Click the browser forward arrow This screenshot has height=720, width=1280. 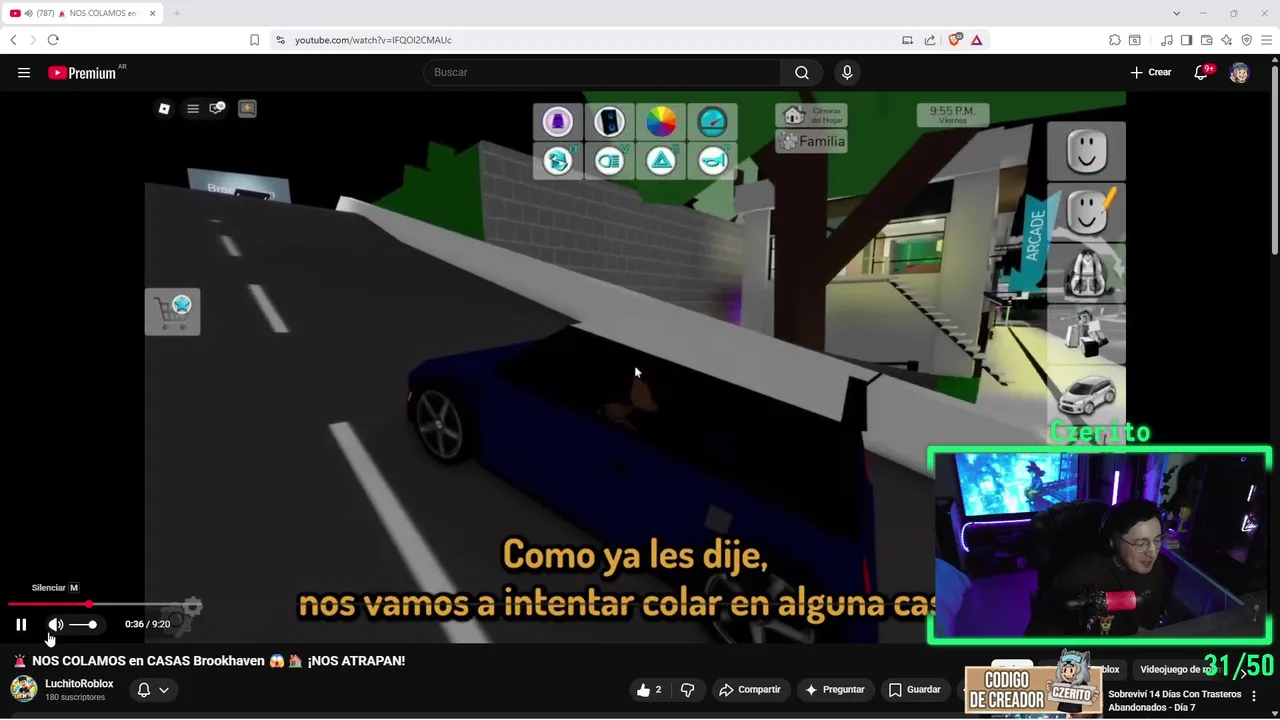tap(32, 40)
